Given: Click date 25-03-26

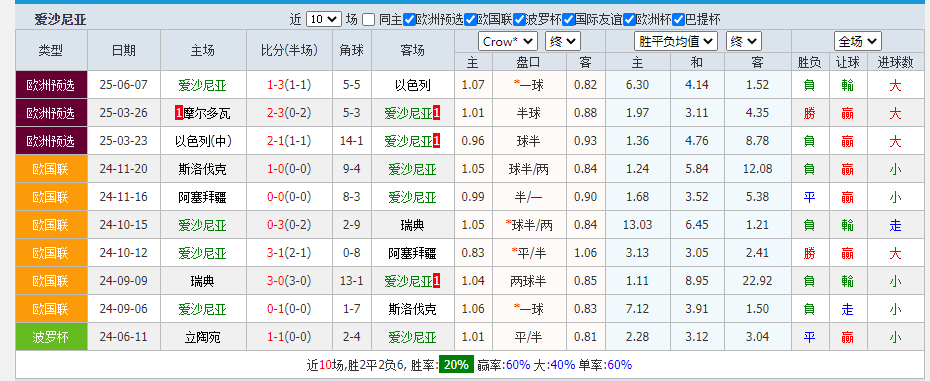Looking at the screenshot, I should 123,113.
